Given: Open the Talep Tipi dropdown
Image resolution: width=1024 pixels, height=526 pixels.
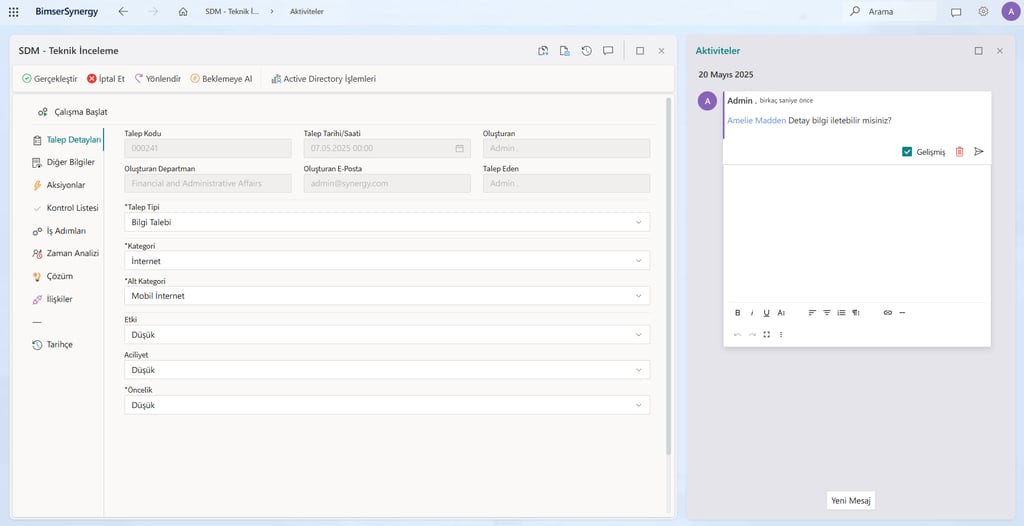Looking at the screenshot, I should point(387,222).
